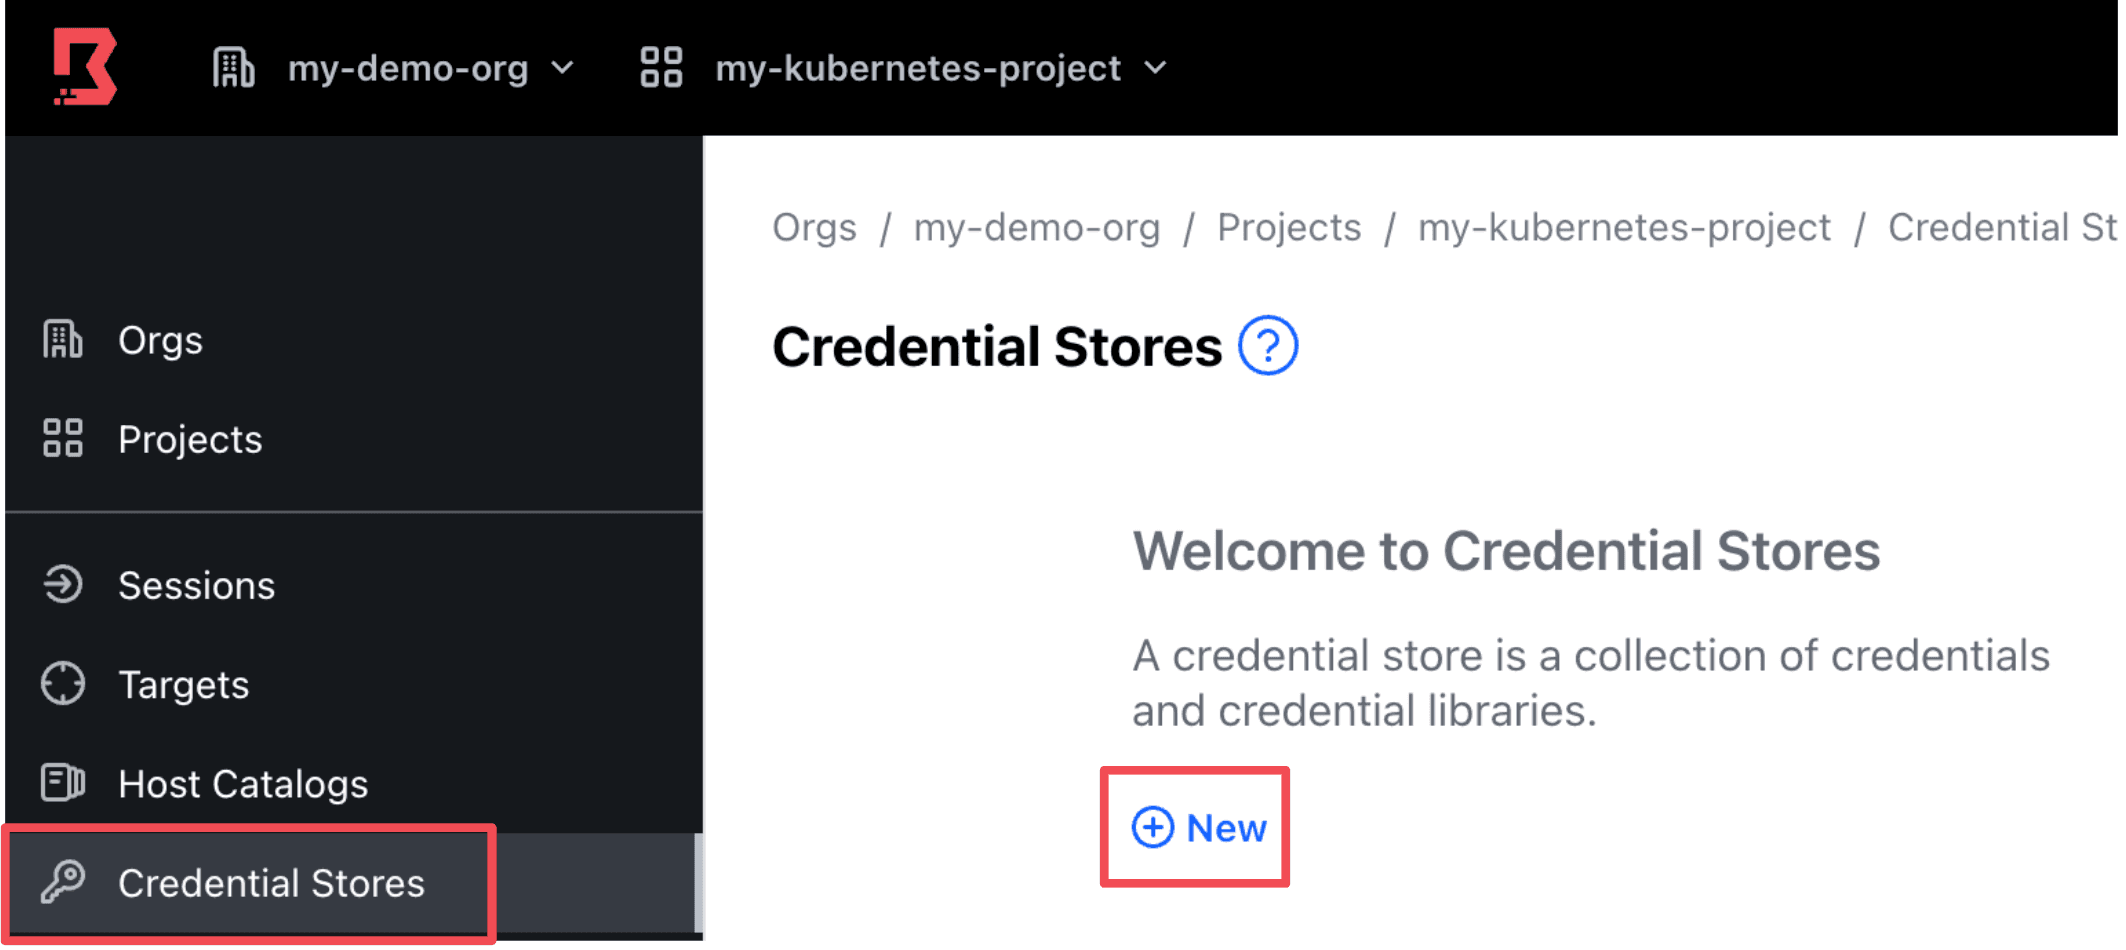The image size is (2126, 950).
Task: Click the Orgs building icon in sidebar
Action: pyautogui.click(x=62, y=340)
